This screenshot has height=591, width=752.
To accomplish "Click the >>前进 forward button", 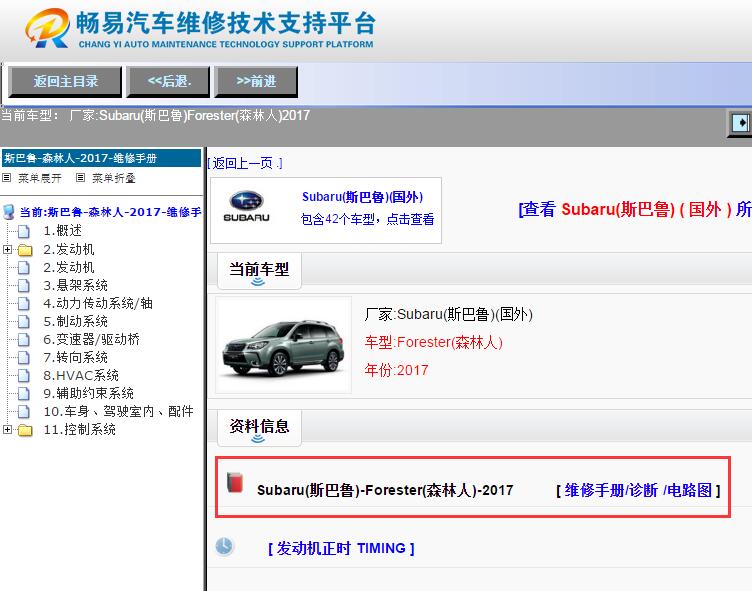I will 257,82.
